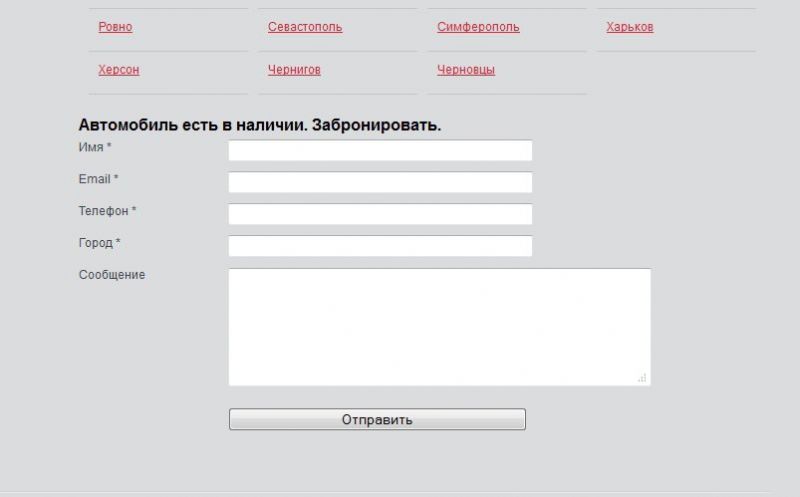The height and width of the screenshot is (497, 800).
Task: Click into the Email input box
Action: pos(380,183)
